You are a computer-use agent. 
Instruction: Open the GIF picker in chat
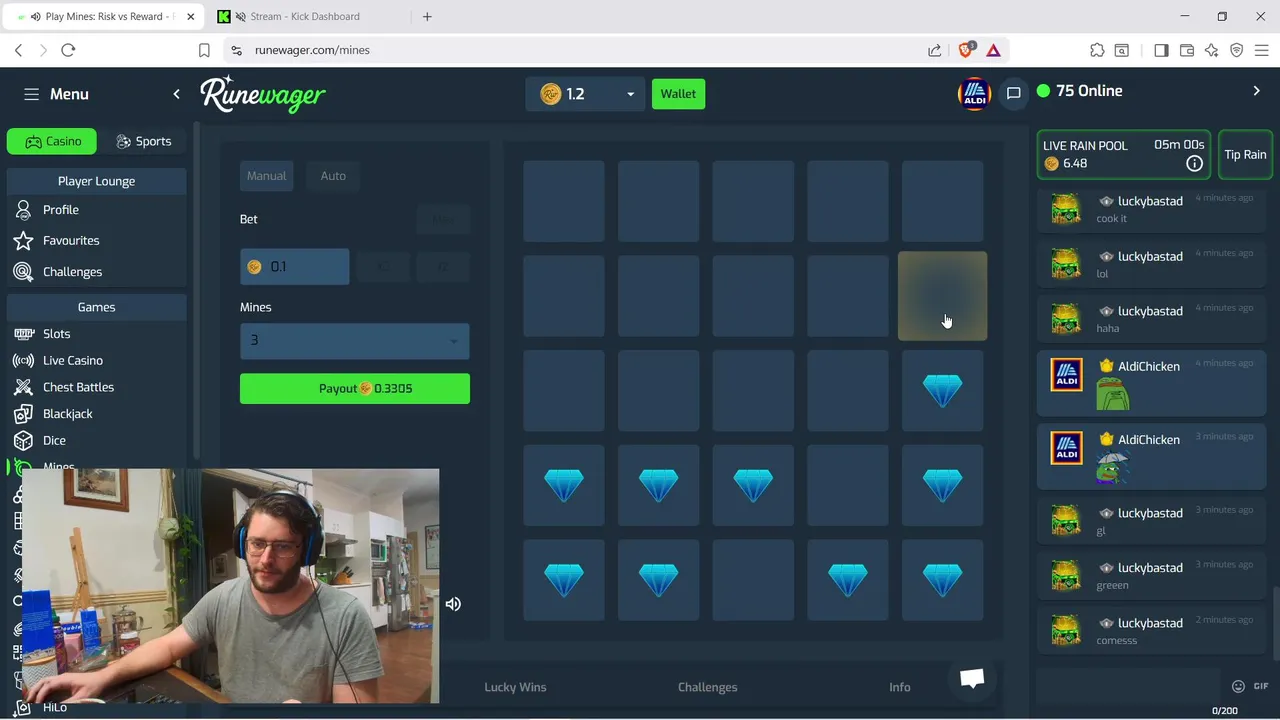pos(1261,686)
